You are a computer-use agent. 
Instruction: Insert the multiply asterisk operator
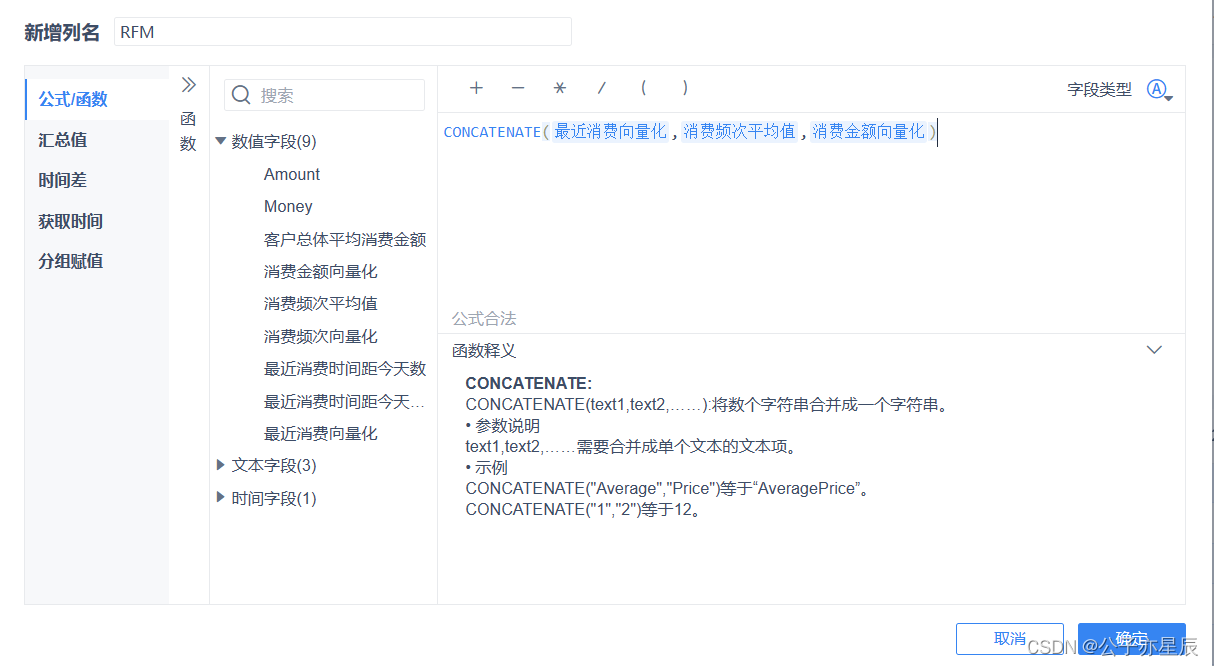560,88
